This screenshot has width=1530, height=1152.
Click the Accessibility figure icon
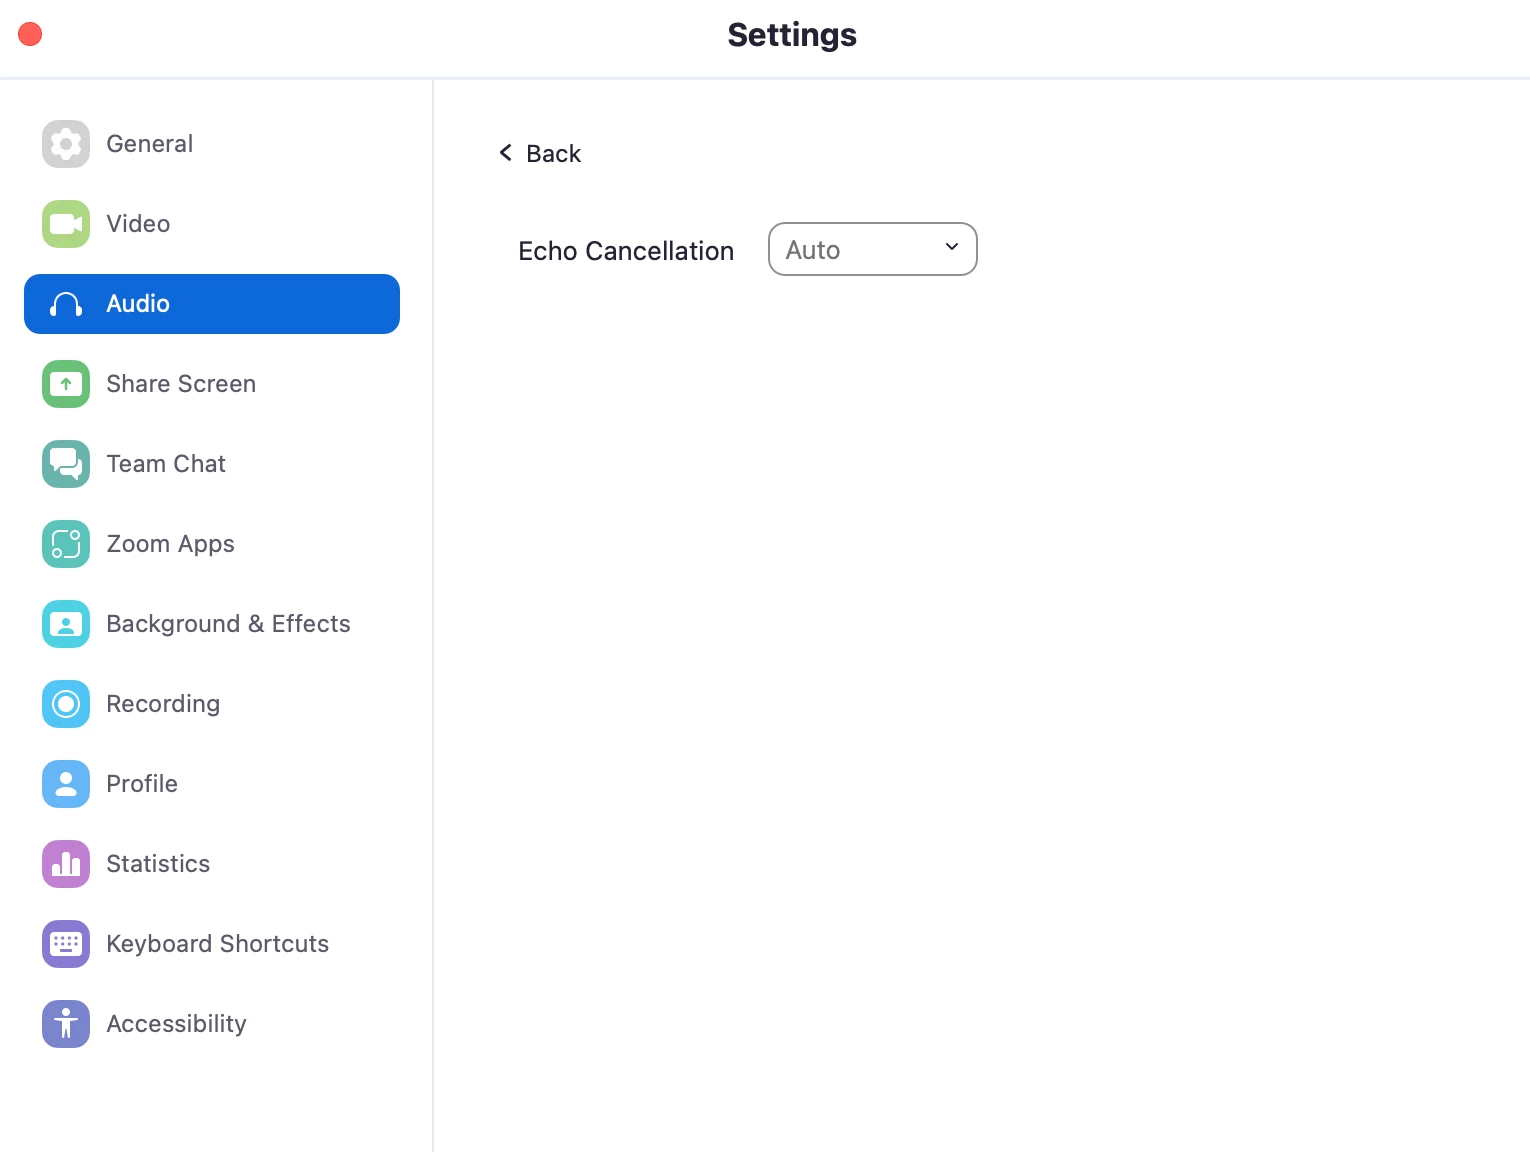point(66,1024)
